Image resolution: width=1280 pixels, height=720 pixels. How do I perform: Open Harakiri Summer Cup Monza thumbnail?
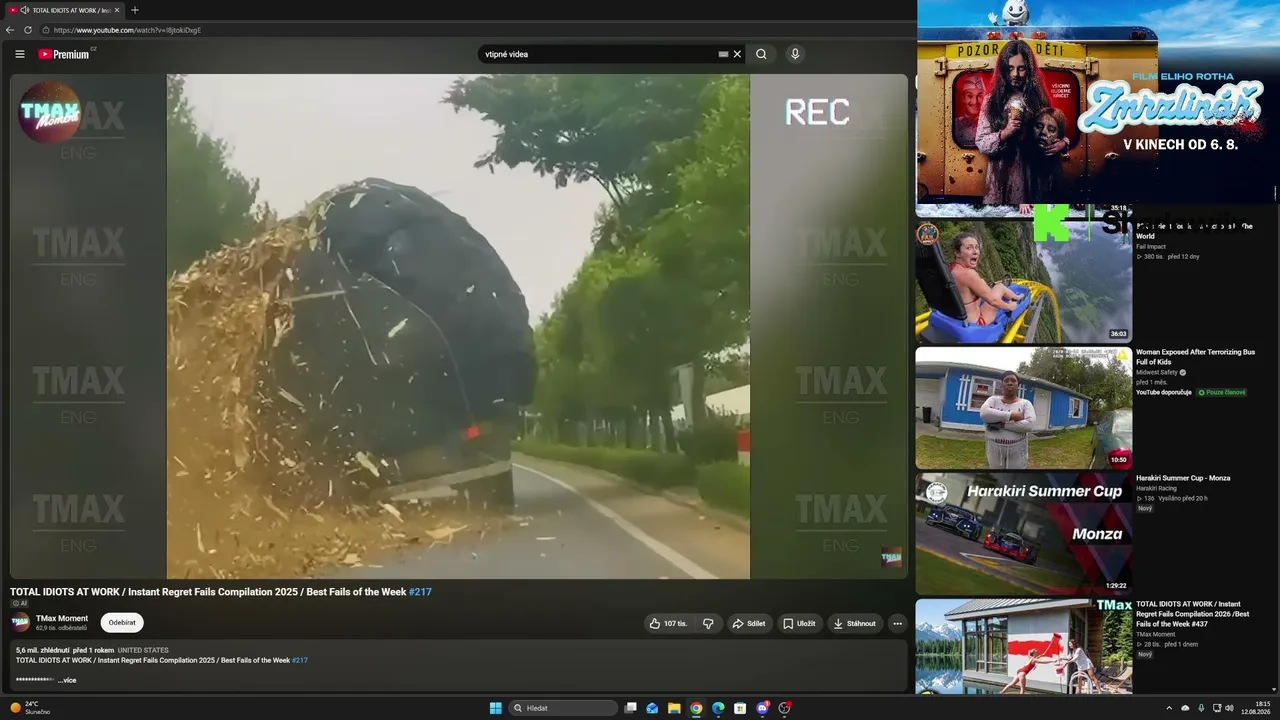pyautogui.click(x=1024, y=534)
